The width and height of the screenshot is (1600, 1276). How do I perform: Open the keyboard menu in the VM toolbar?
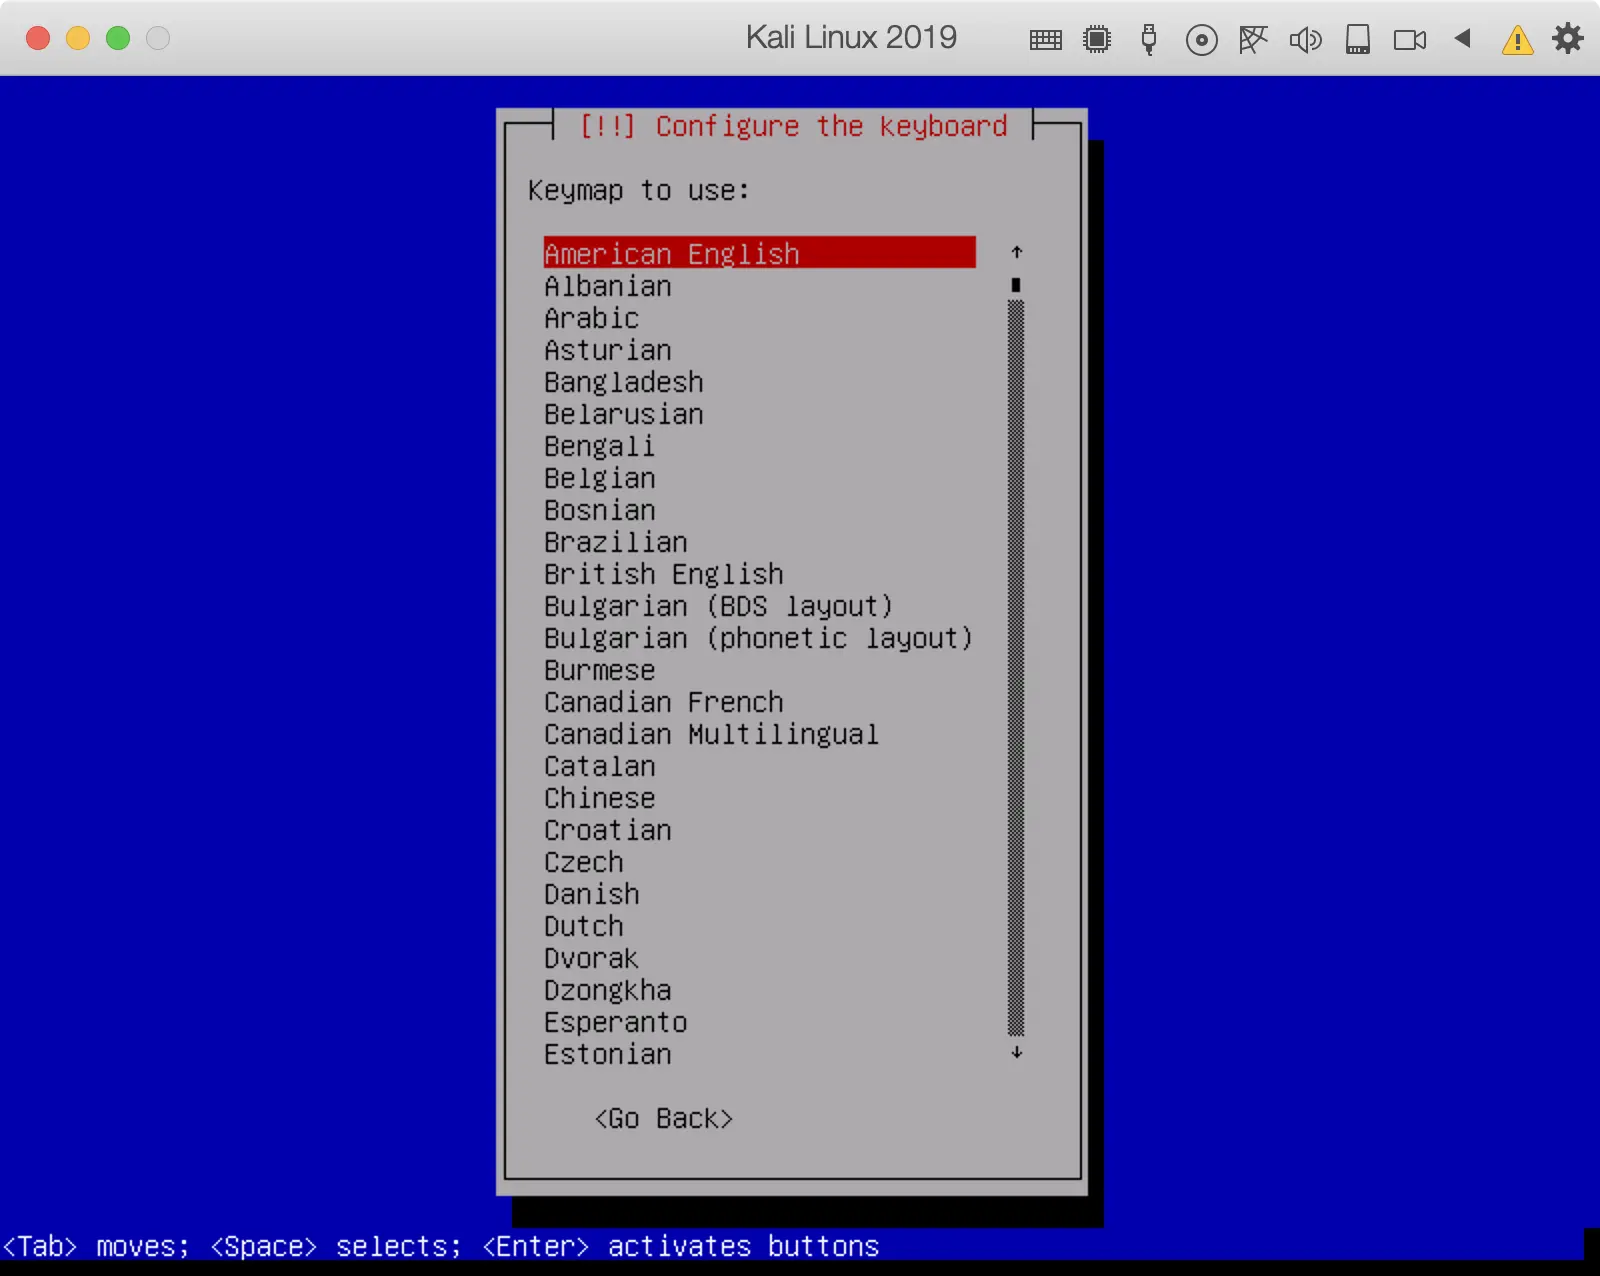[1045, 40]
